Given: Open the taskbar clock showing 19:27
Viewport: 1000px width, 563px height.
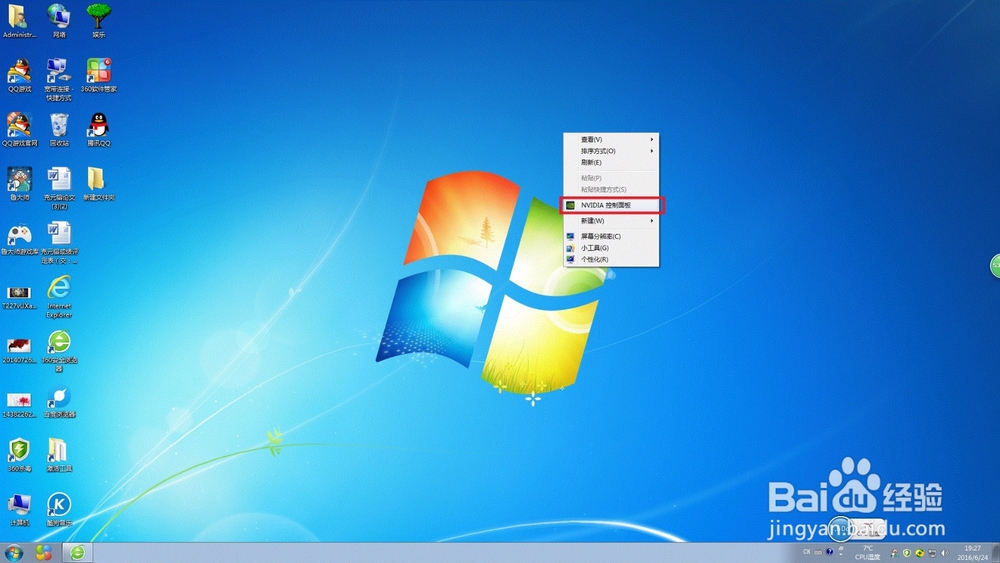Looking at the screenshot, I should point(973,553).
